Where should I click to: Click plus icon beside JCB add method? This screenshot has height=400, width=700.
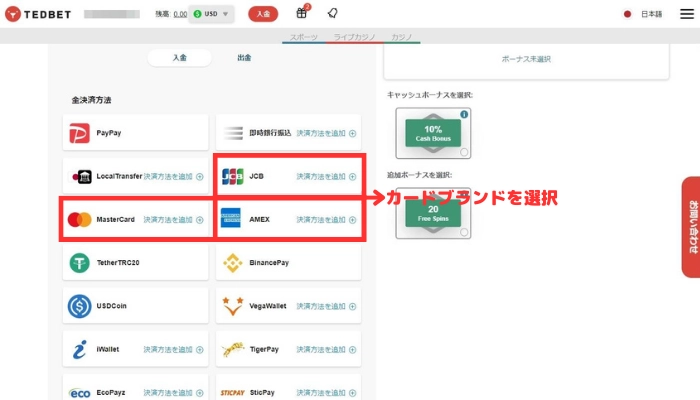point(353,177)
